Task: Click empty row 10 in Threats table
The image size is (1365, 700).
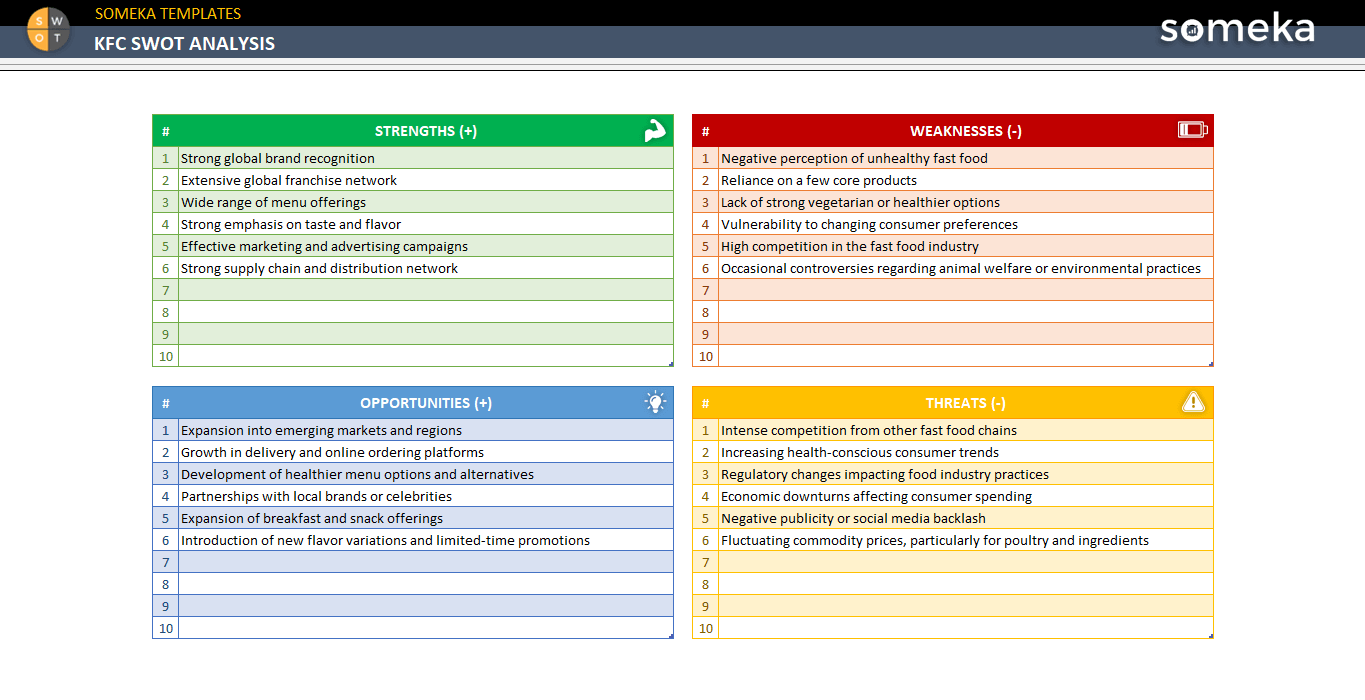Action: pyautogui.click(x=966, y=628)
